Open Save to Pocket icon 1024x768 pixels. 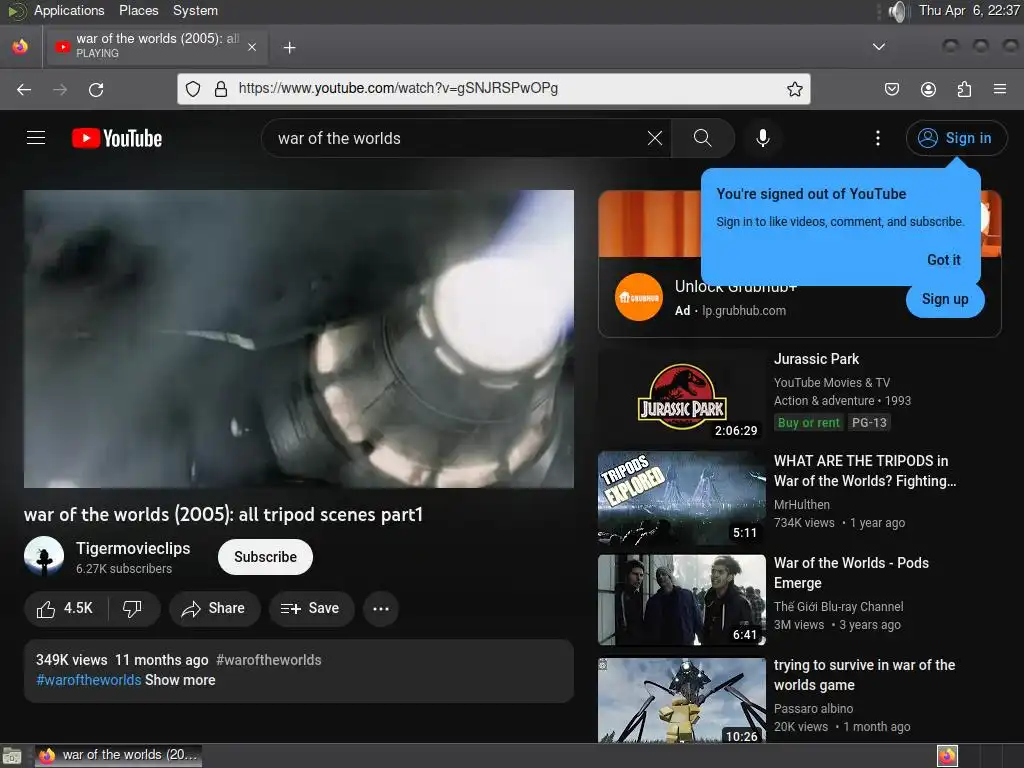tap(891, 89)
